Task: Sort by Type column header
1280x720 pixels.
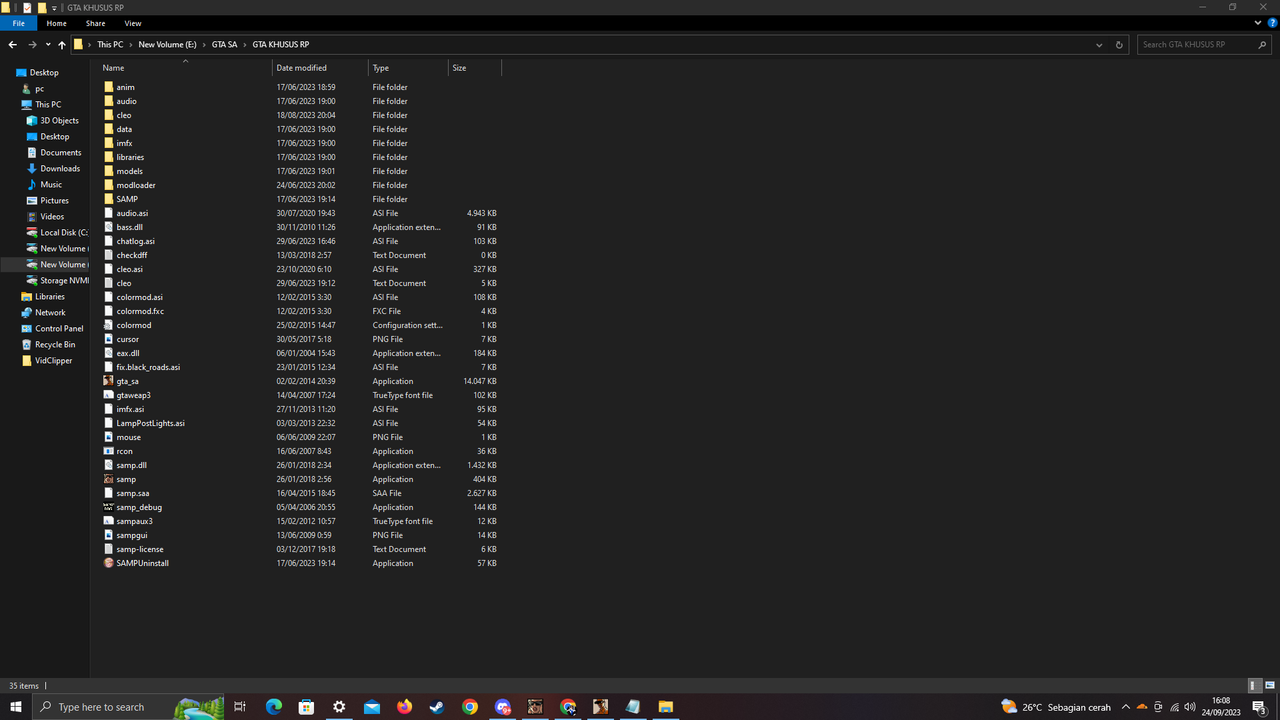Action: [x=408, y=68]
